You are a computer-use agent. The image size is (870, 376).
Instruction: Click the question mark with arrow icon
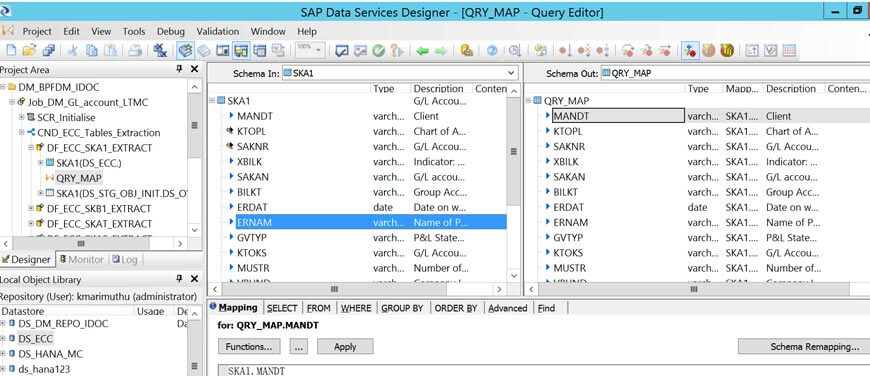[397, 50]
